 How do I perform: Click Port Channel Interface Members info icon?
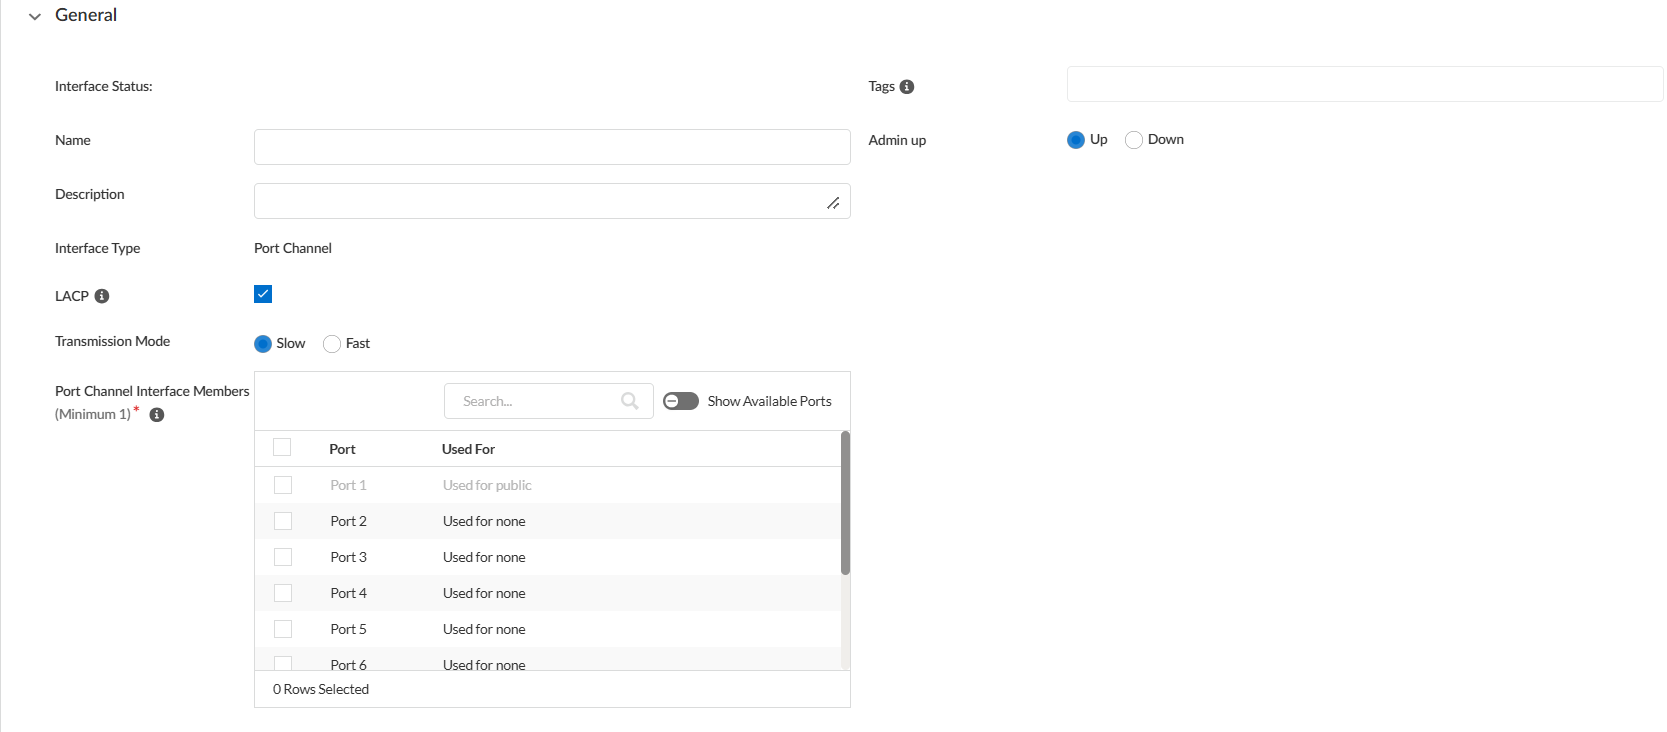click(157, 415)
